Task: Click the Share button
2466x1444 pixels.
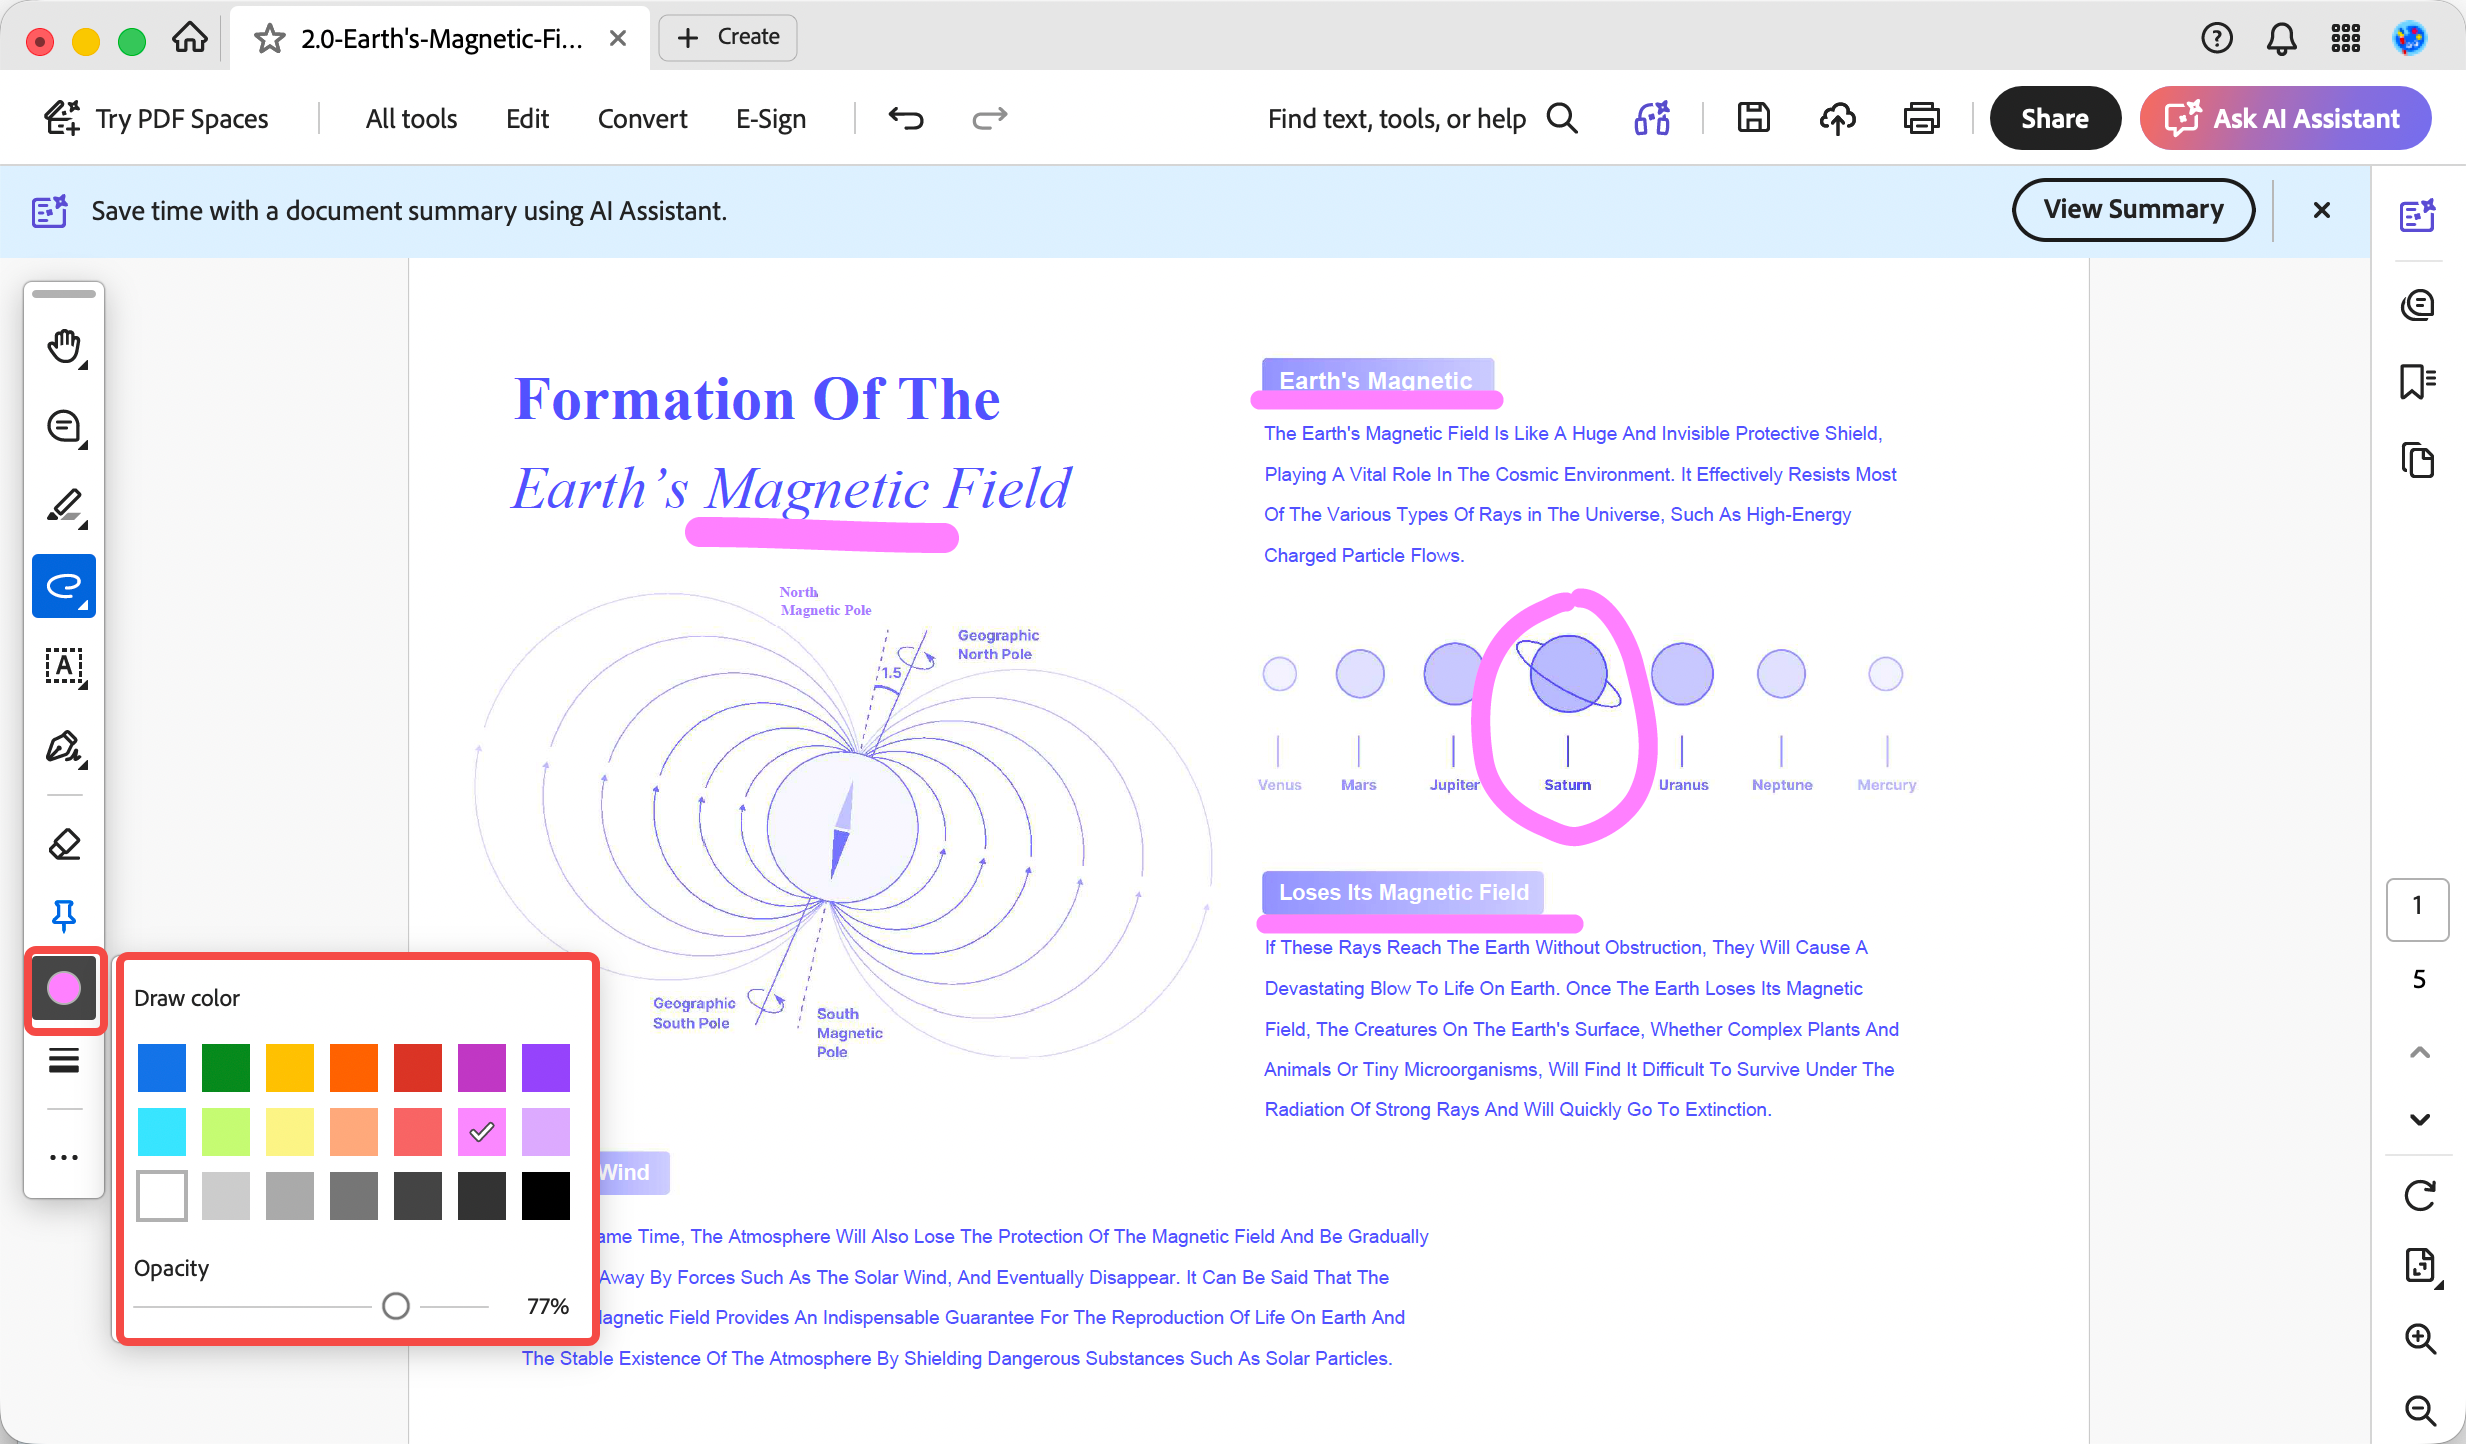Action: coord(2055,118)
